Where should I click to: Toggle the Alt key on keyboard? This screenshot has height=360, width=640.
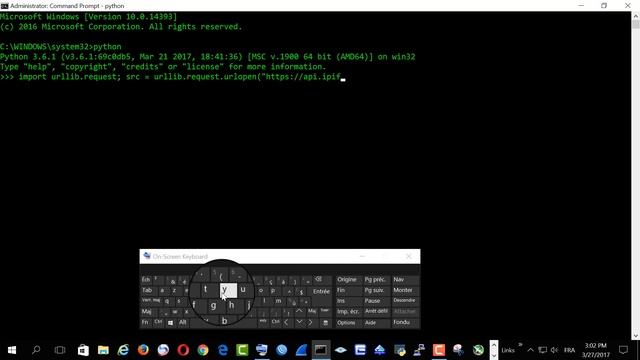(182, 322)
